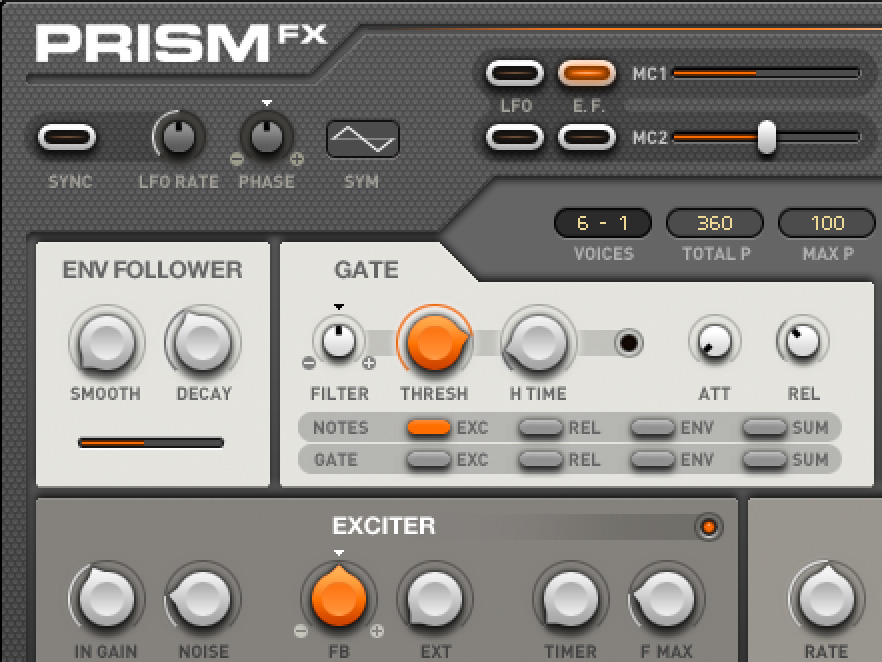Click the orange FB knob in Exciter
The image size is (882, 662).
339,598
